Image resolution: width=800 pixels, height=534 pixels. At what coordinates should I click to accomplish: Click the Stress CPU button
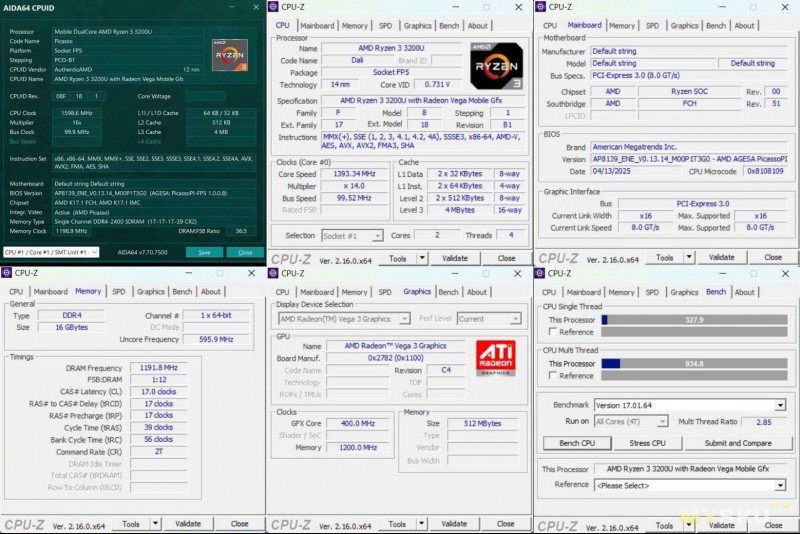(647, 443)
